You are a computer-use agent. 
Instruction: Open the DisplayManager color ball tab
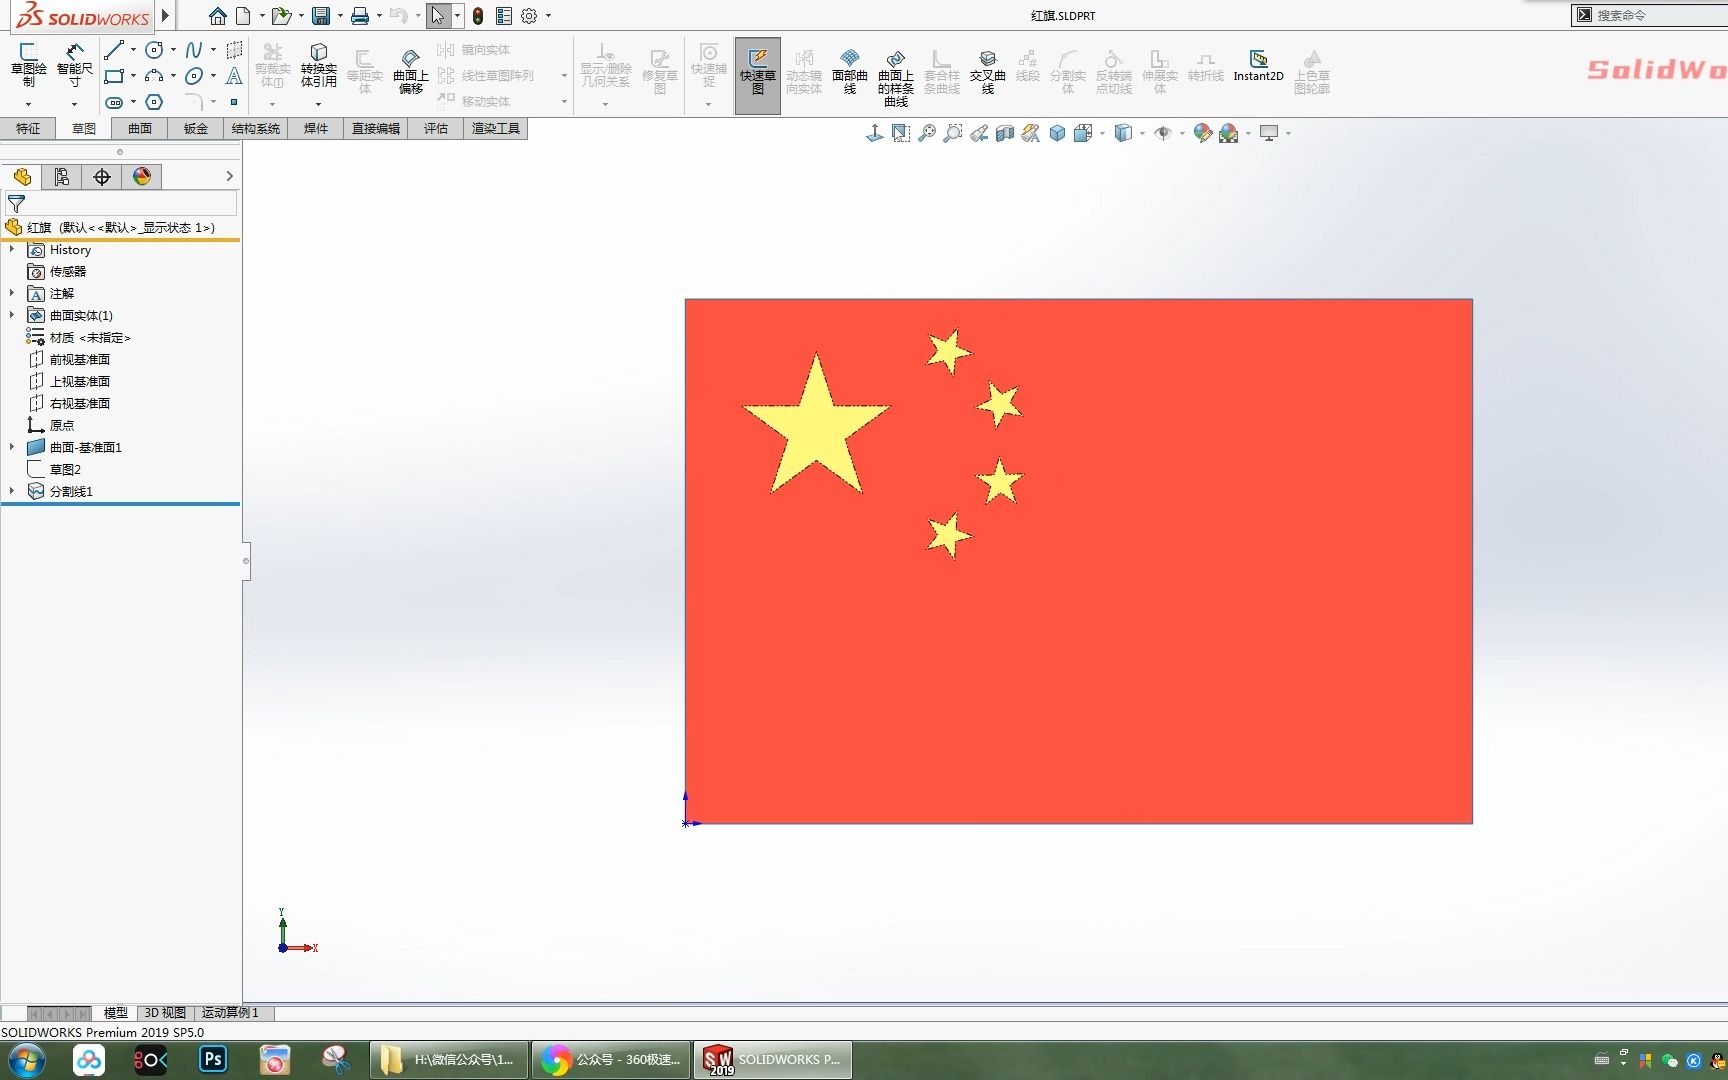[x=142, y=177]
